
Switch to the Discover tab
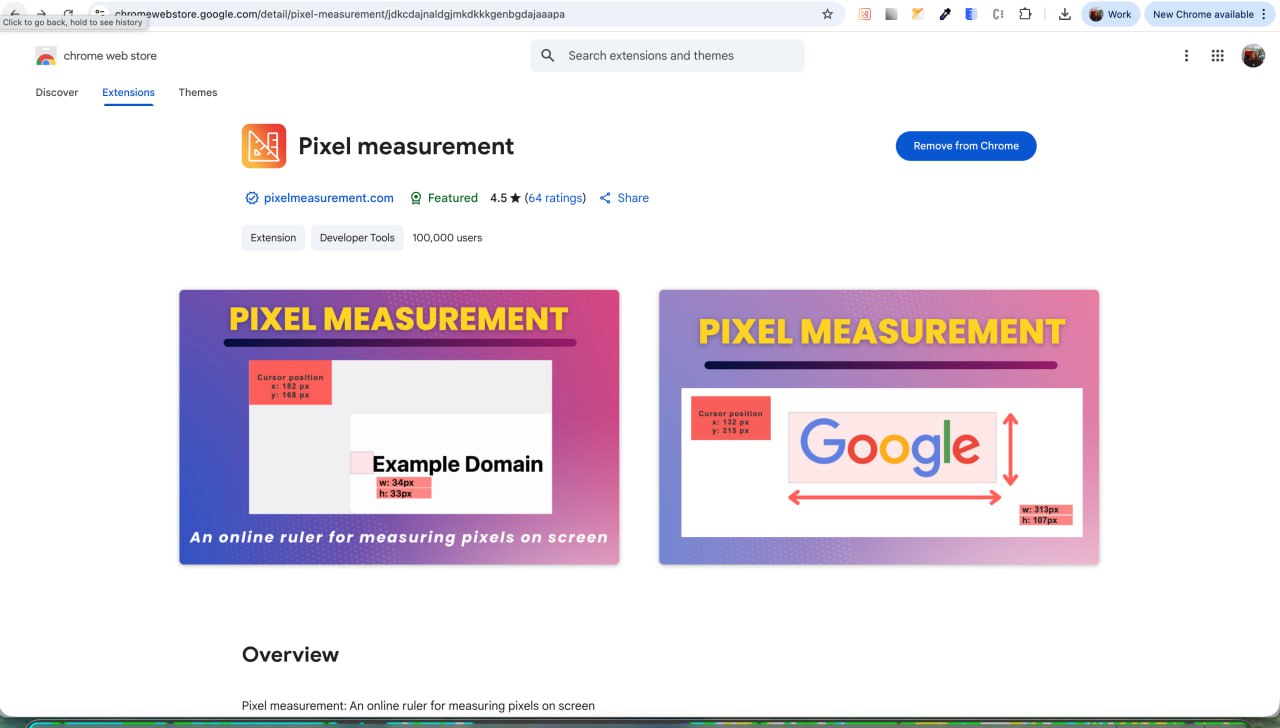[x=57, y=92]
